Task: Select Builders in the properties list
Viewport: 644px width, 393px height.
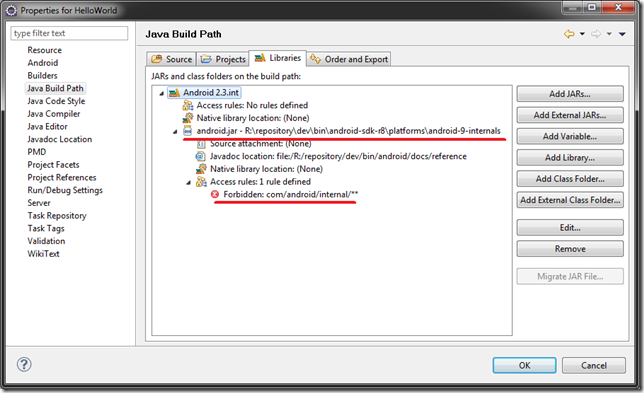Action: coord(42,76)
